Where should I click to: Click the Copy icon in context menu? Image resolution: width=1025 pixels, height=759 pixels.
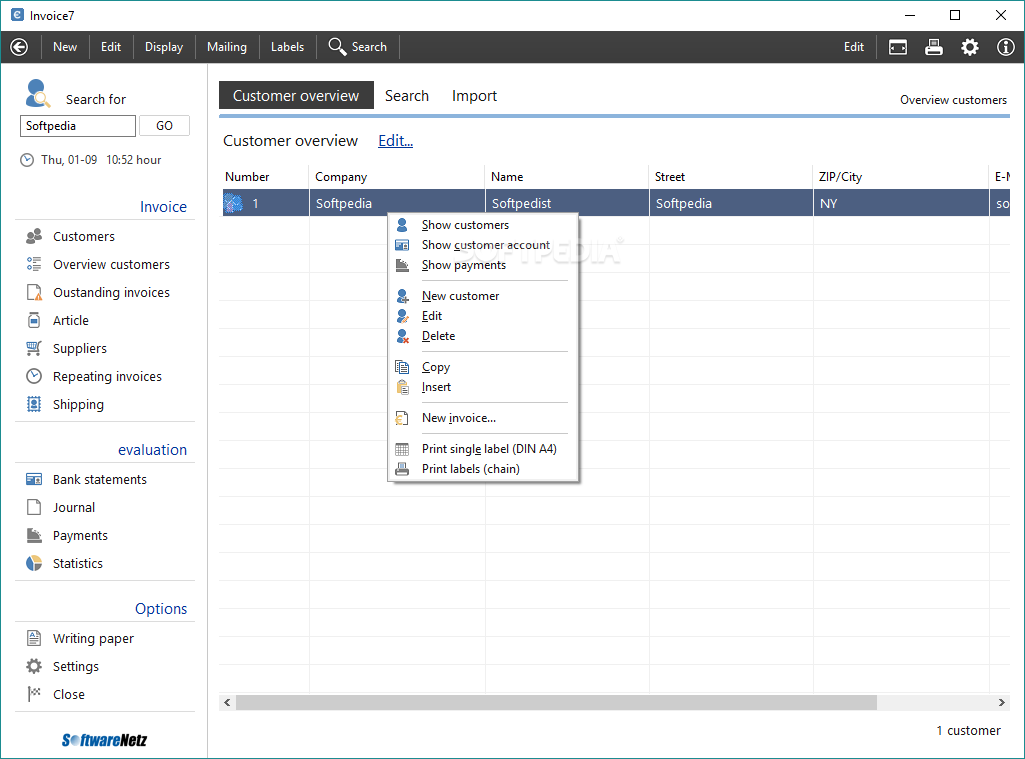[403, 367]
